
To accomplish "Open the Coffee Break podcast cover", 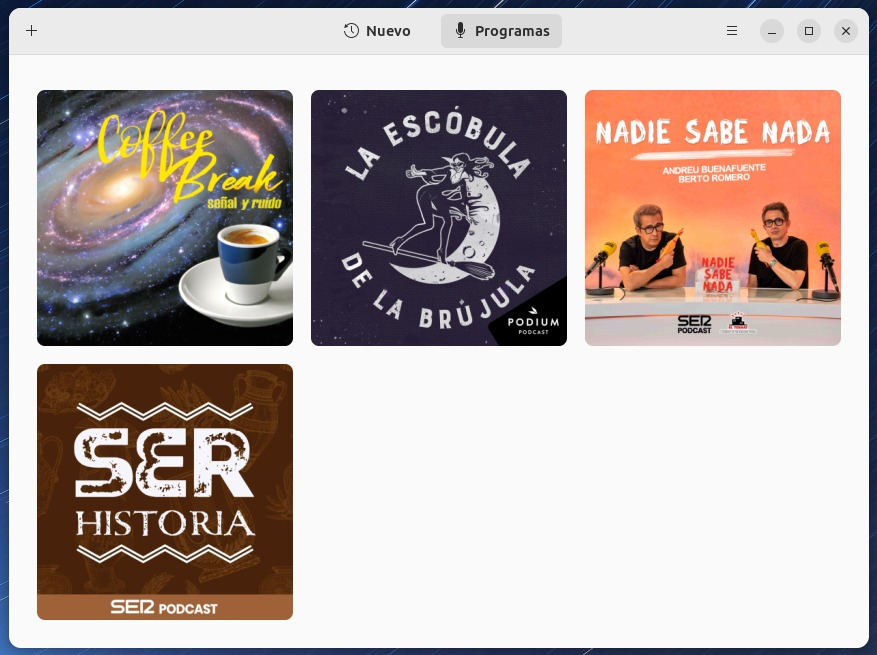I will coord(165,218).
